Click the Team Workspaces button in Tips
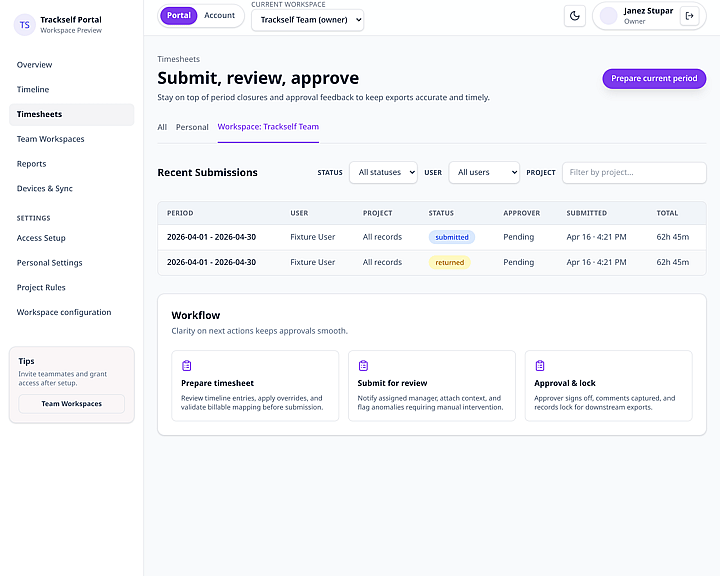This screenshot has width=720, height=576. [x=72, y=404]
